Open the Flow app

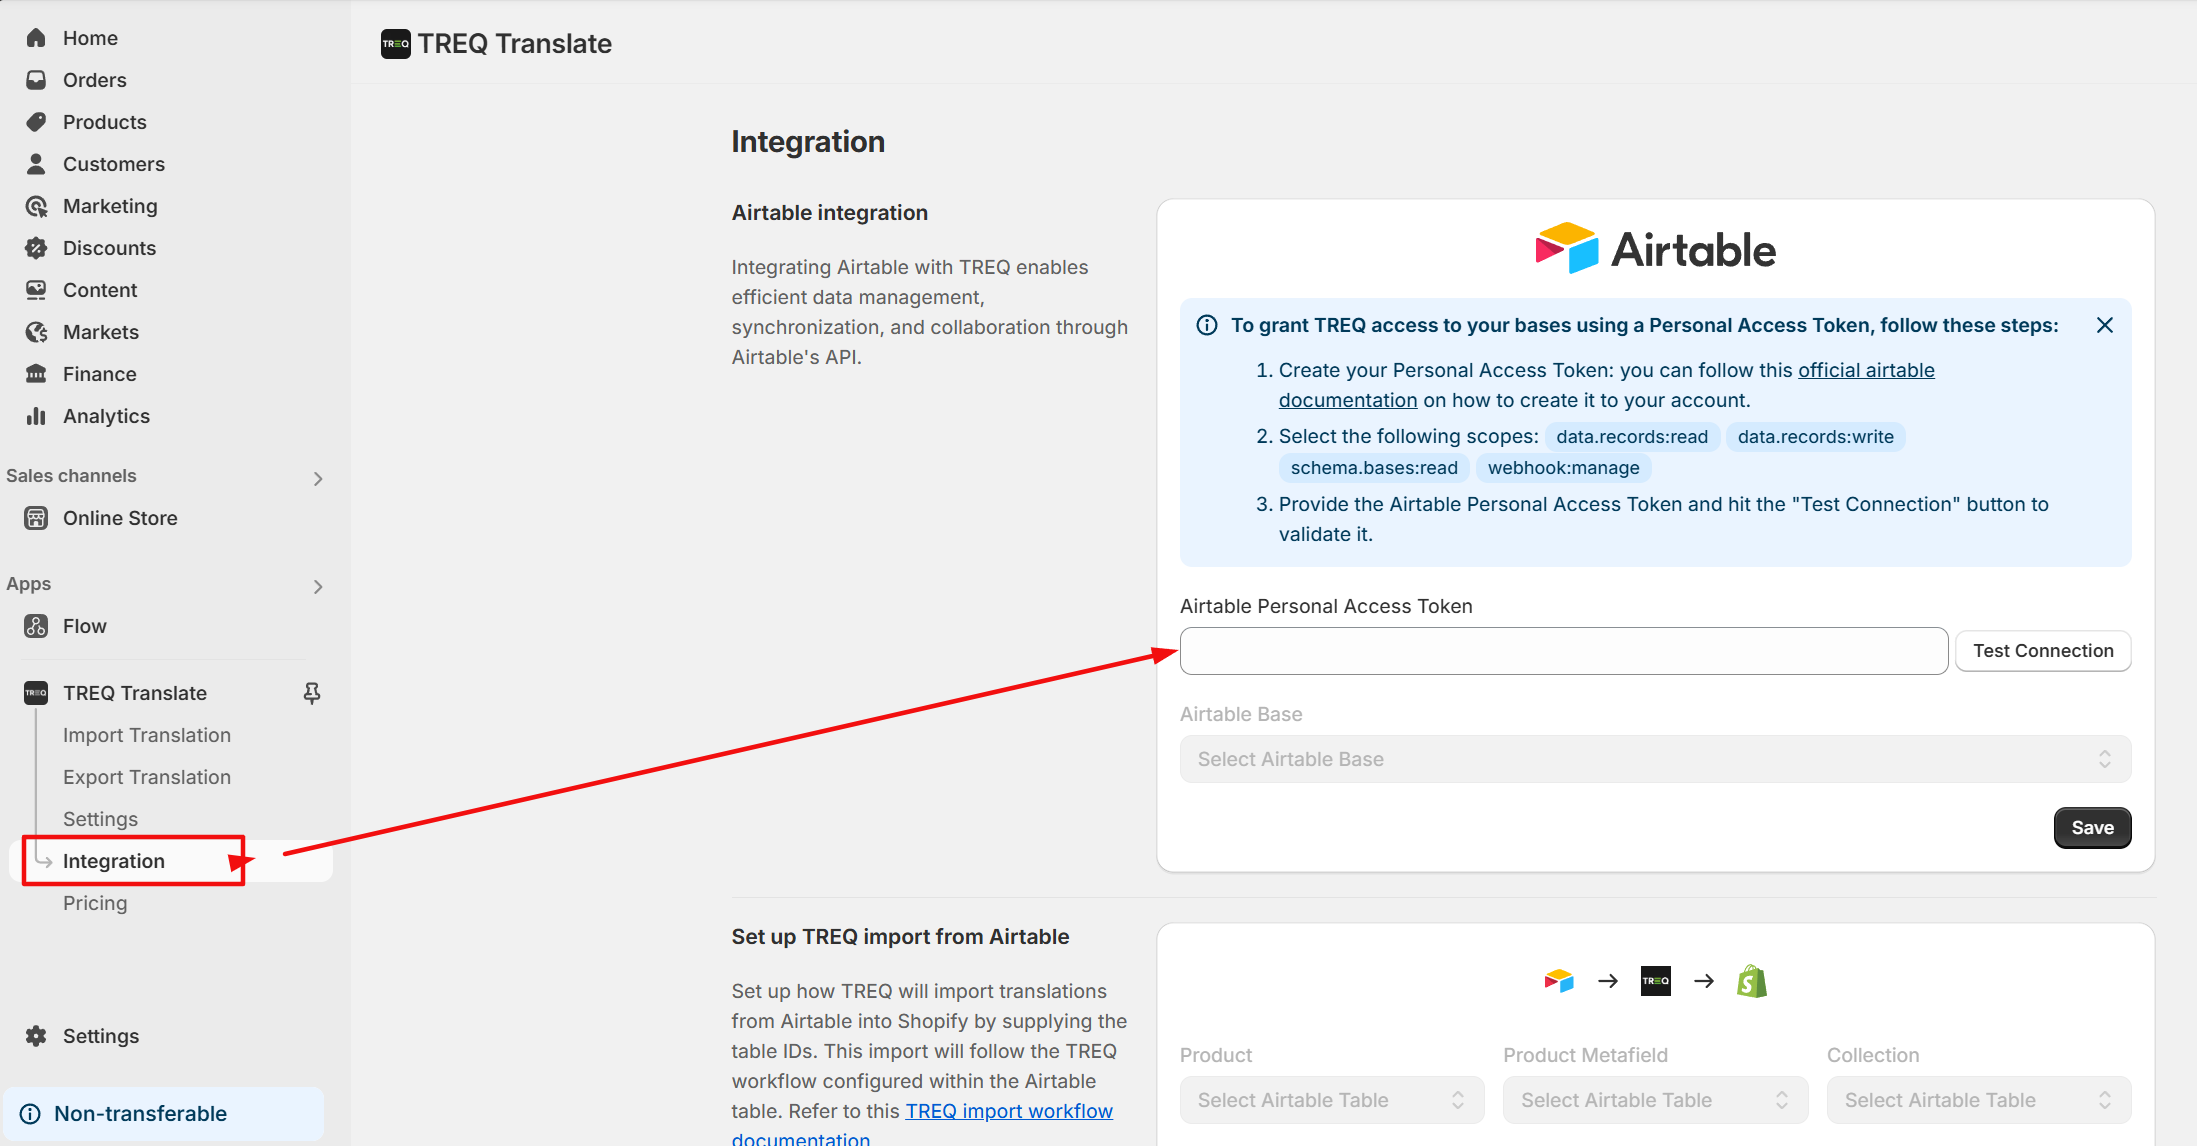(85, 626)
